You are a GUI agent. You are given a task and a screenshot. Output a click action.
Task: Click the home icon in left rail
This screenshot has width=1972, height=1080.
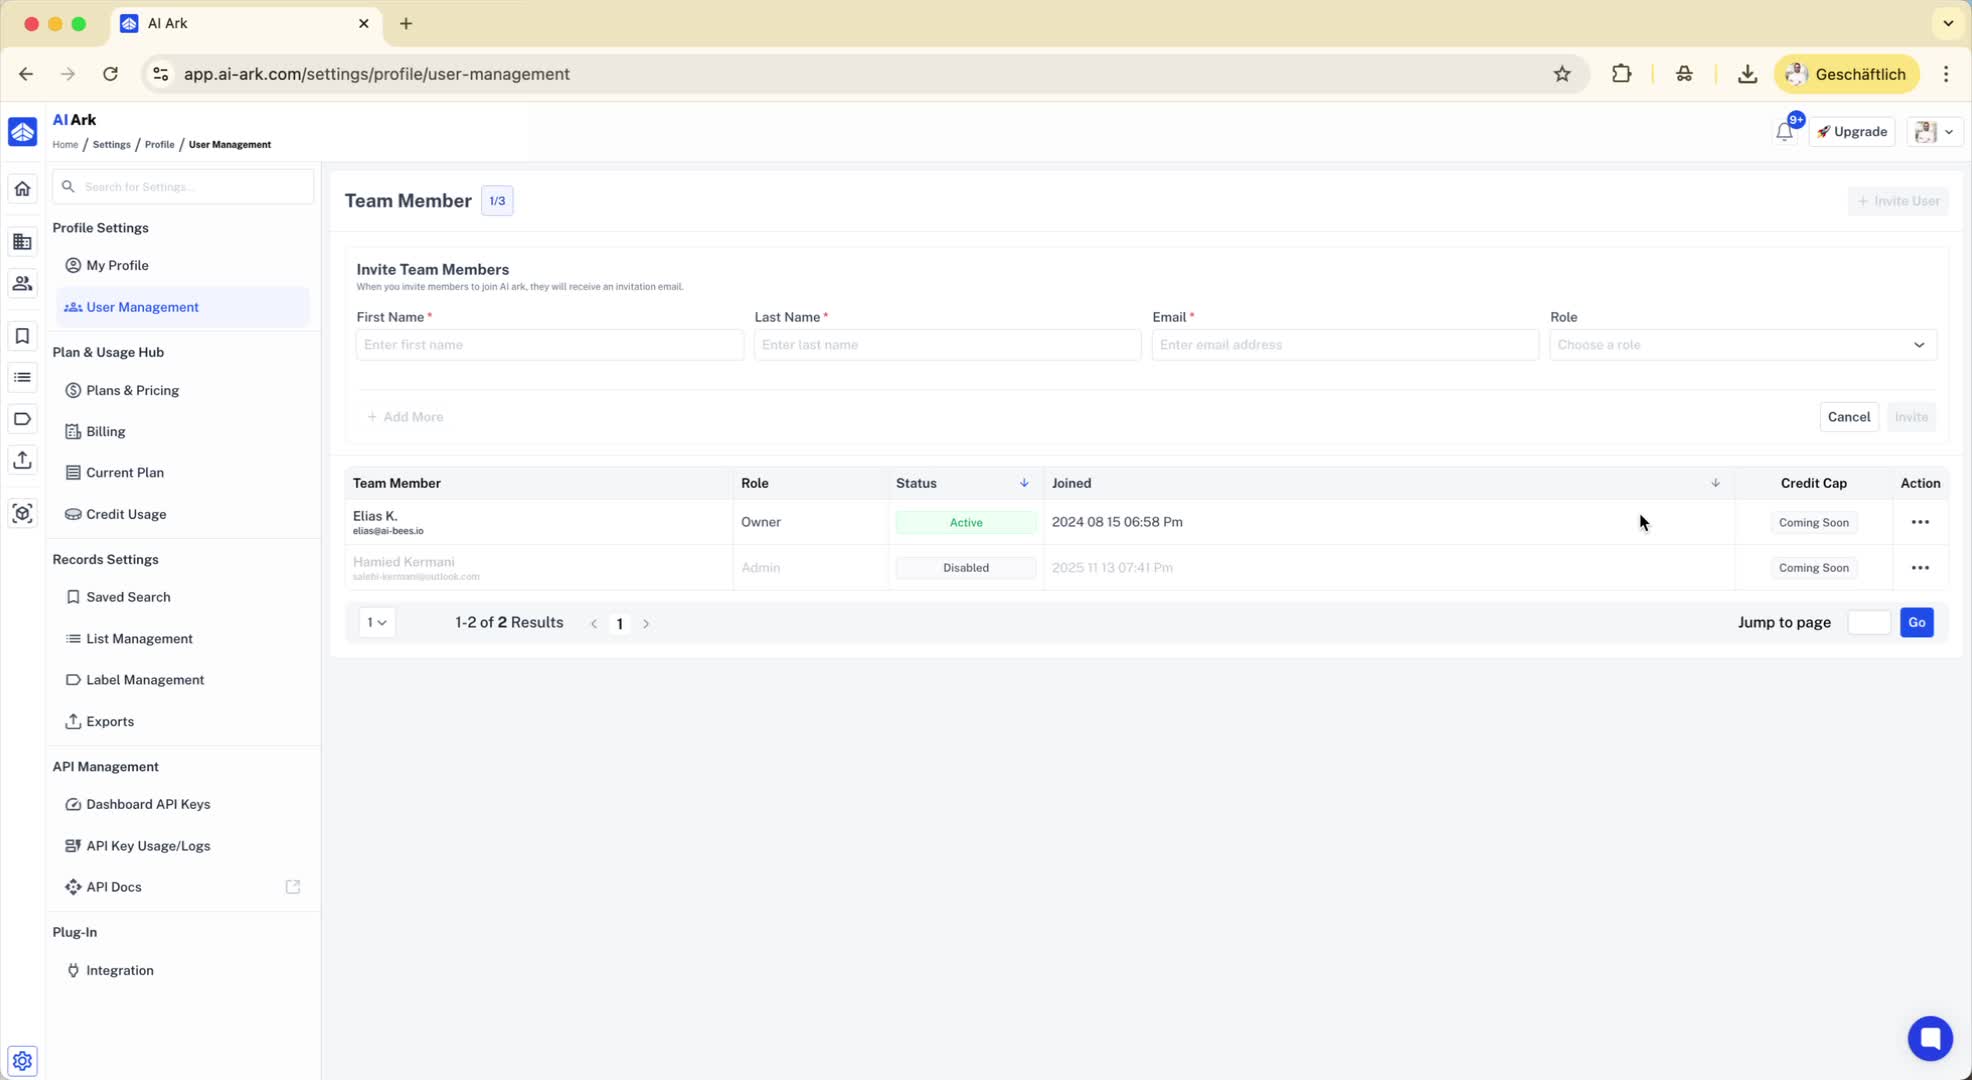click(x=22, y=189)
